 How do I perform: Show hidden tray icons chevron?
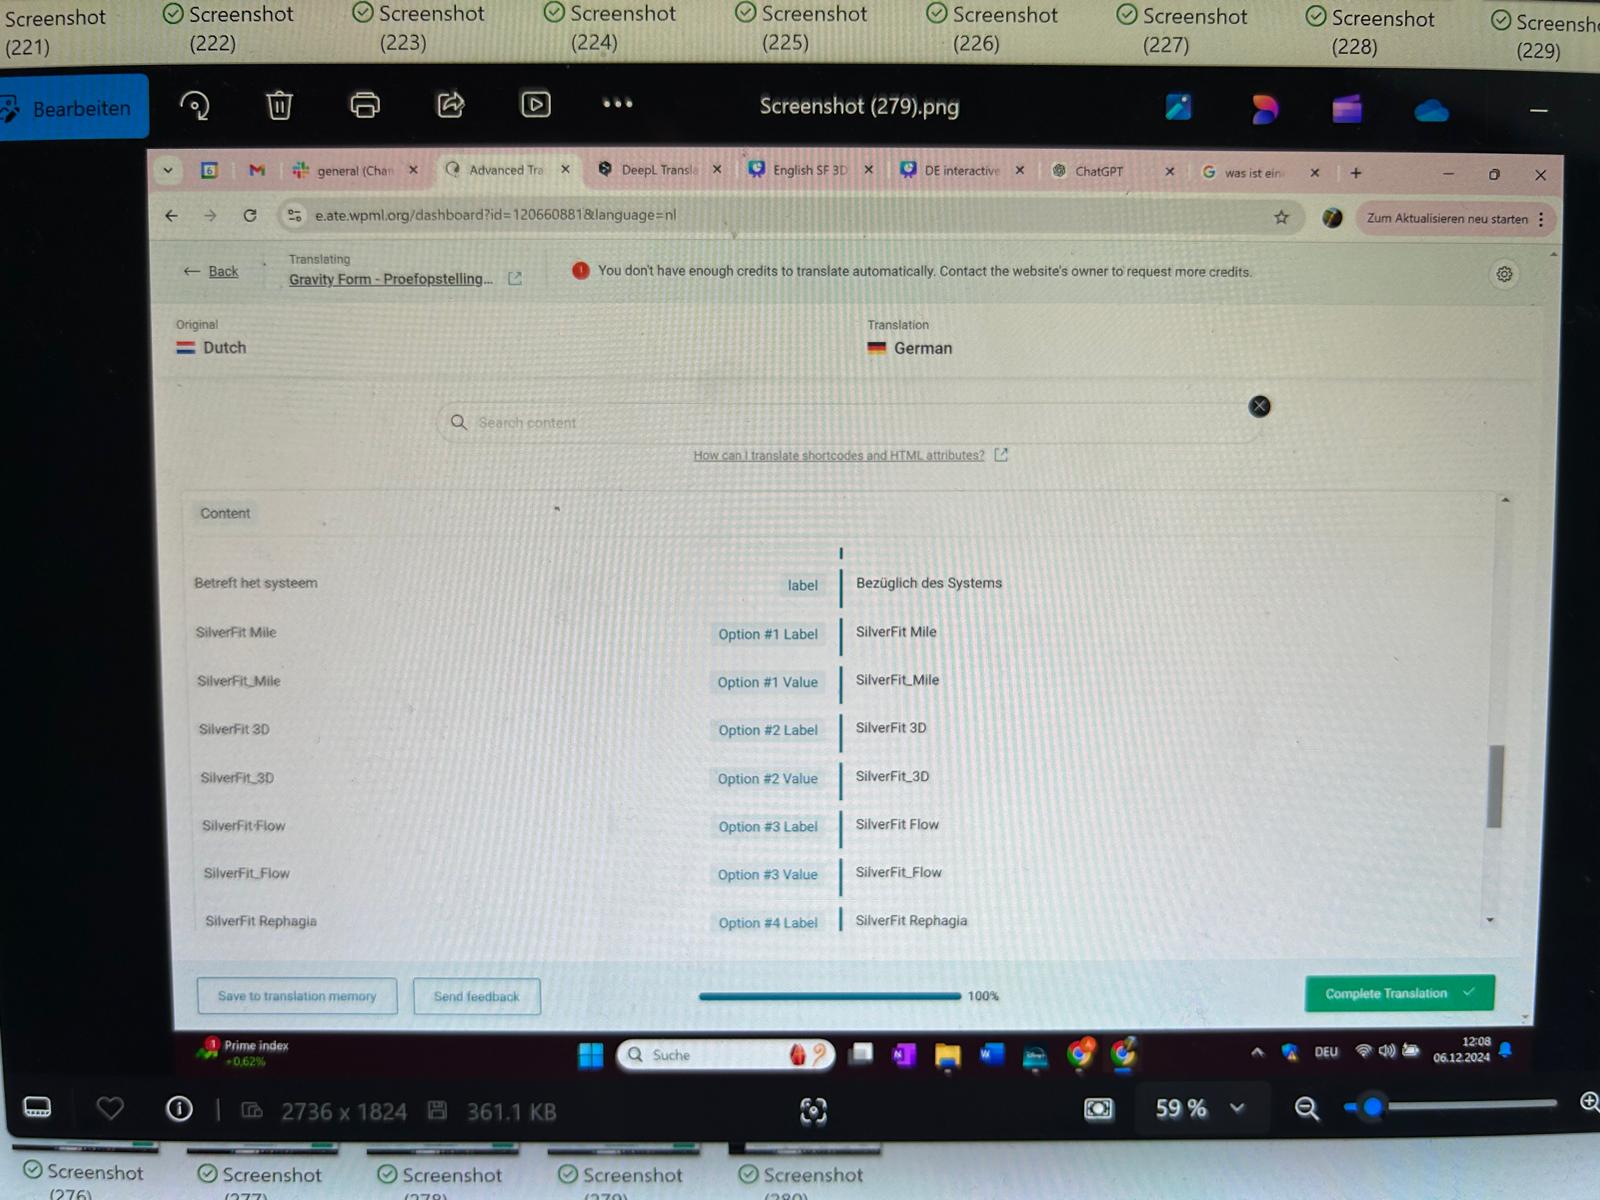pyautogui.click(x=1258, y=1052)
